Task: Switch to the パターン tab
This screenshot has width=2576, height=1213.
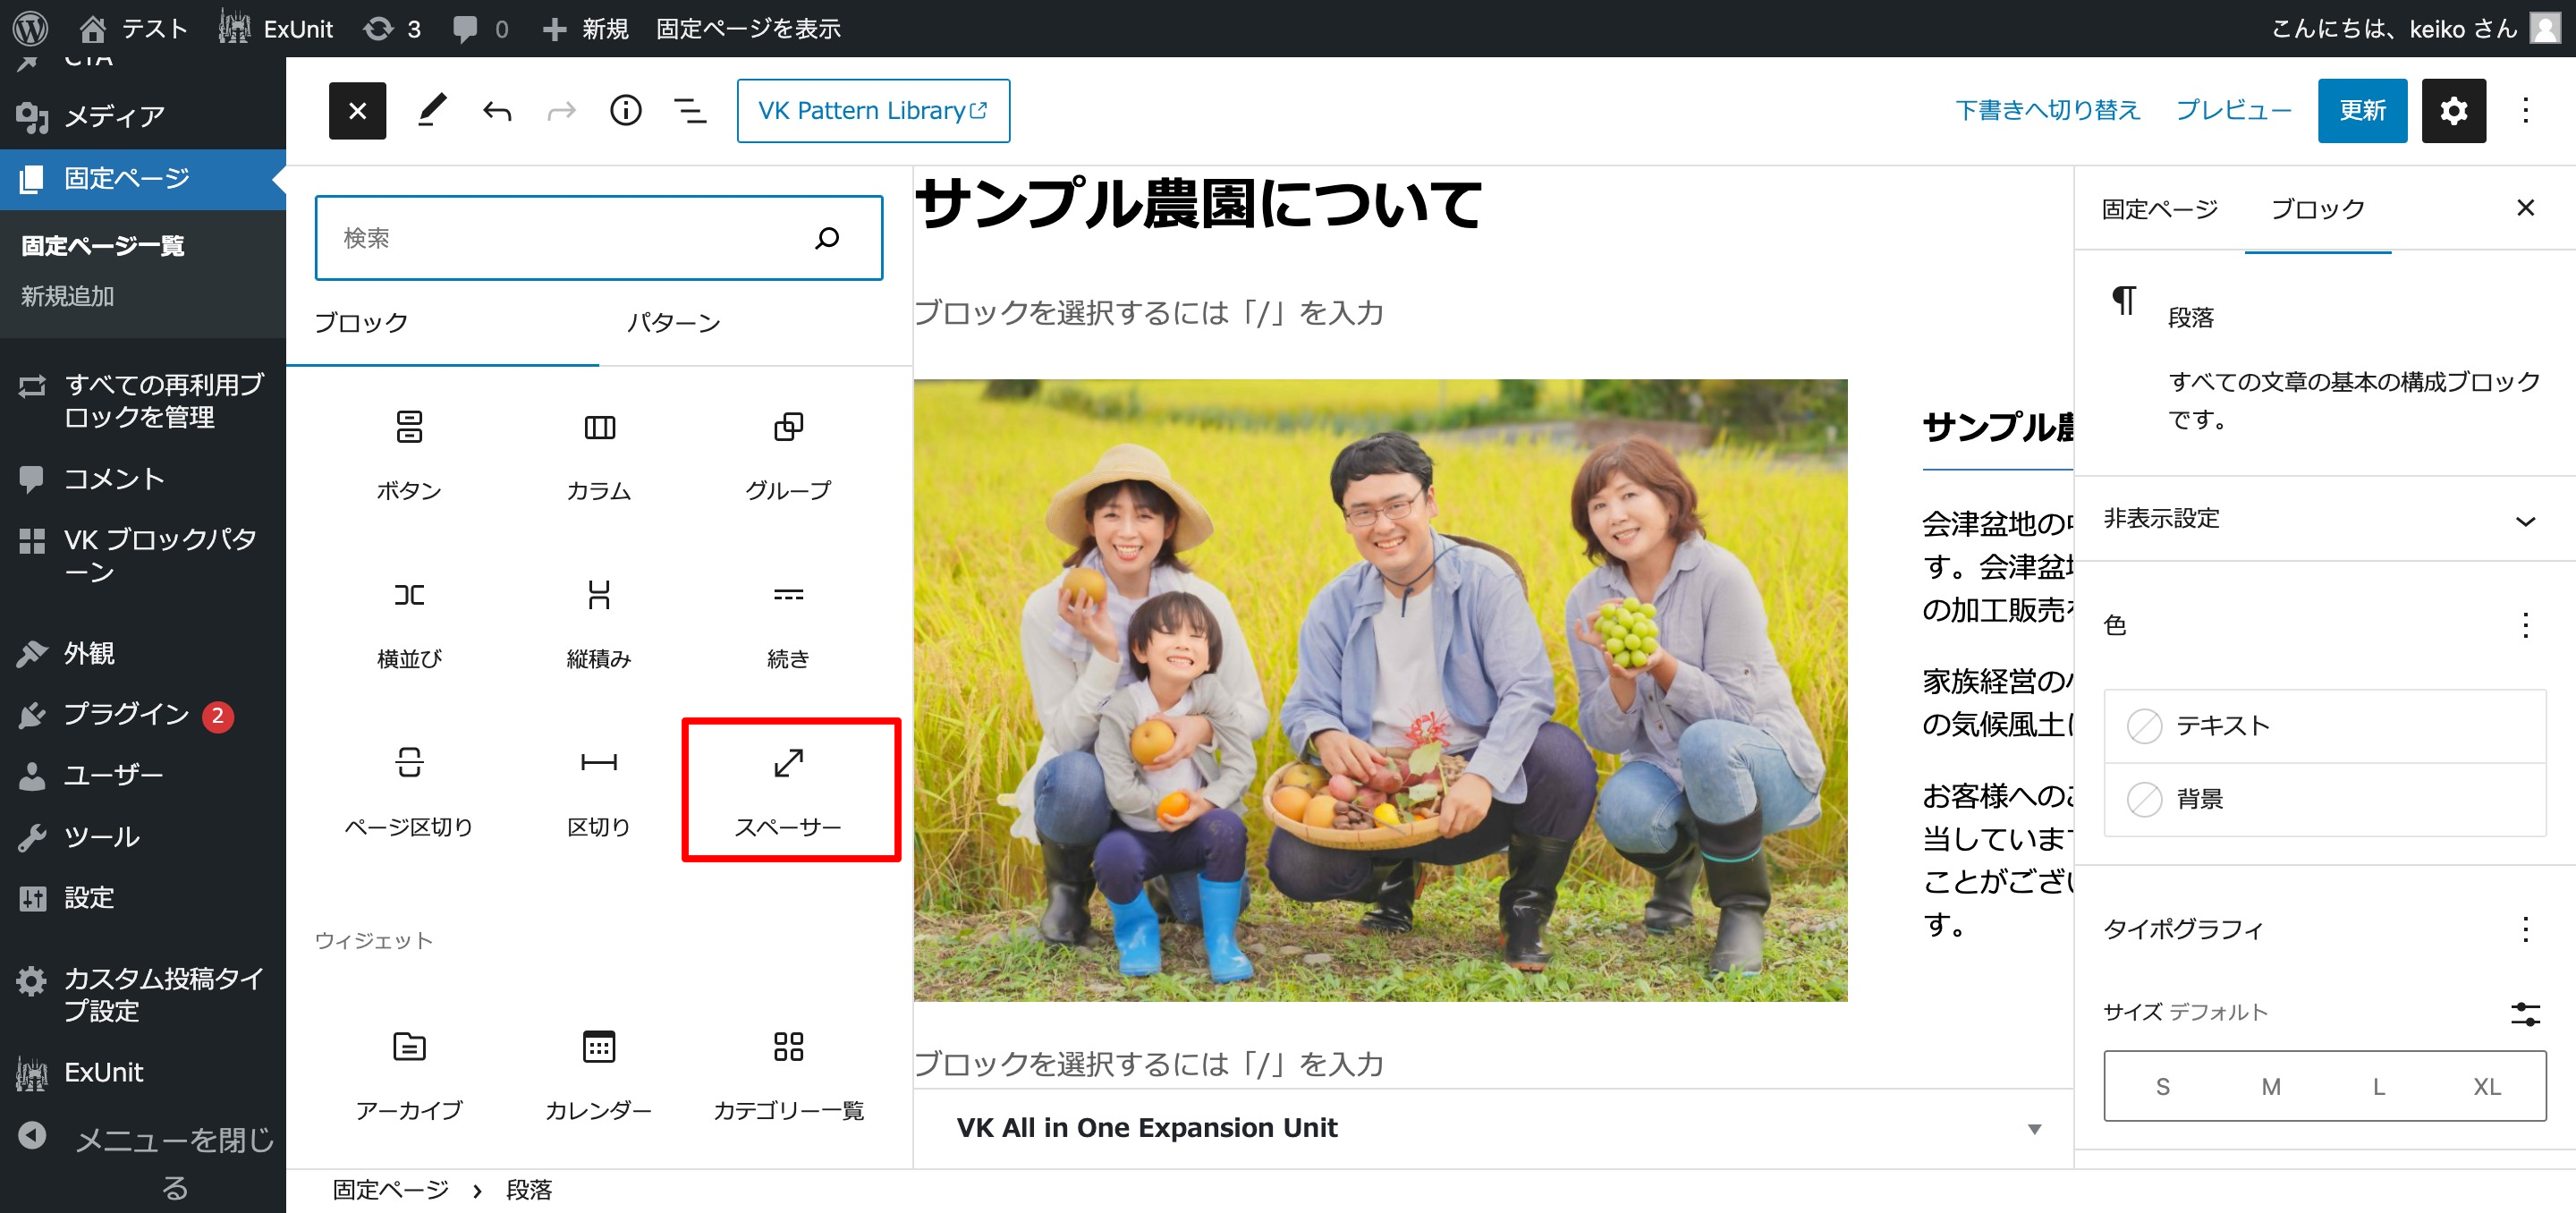Action: pyautogui.click(x=673, y=323)
